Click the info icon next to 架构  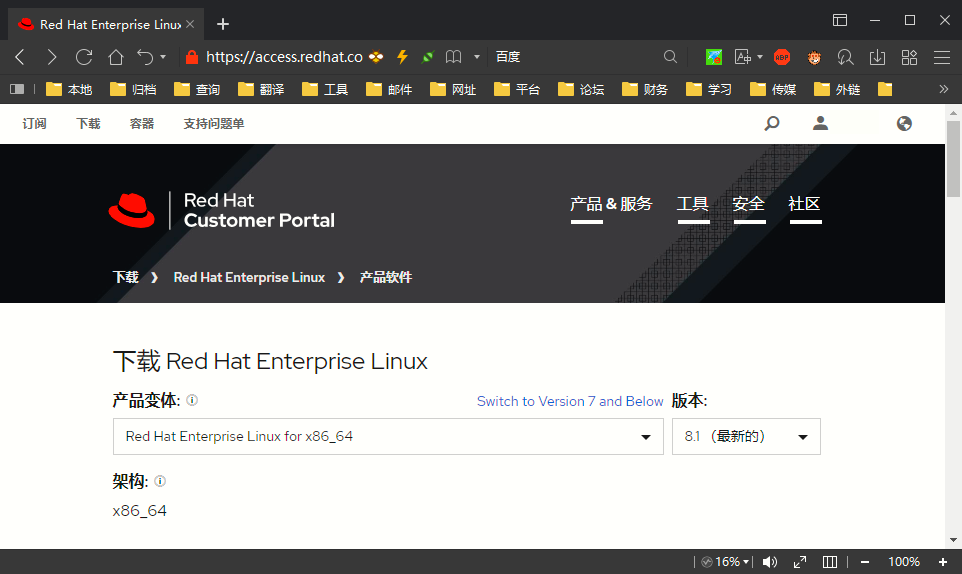(x=160, y=481)
